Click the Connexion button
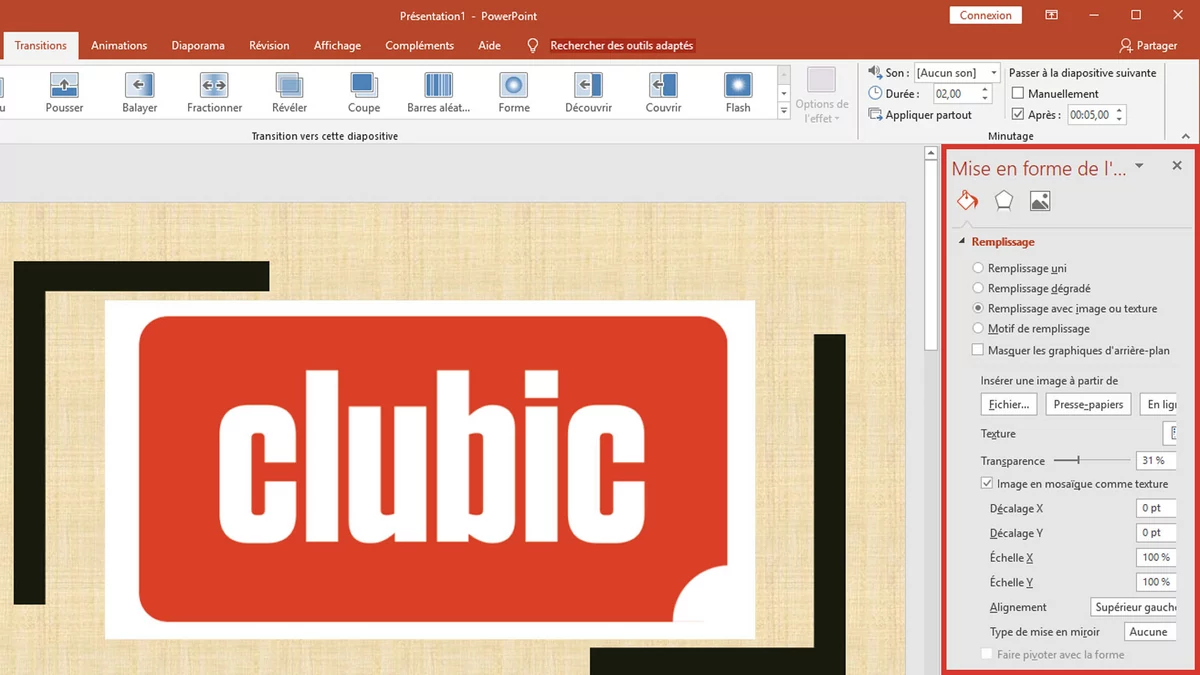The width and height of the screenshot is (1200, 675). coord(985,15)
